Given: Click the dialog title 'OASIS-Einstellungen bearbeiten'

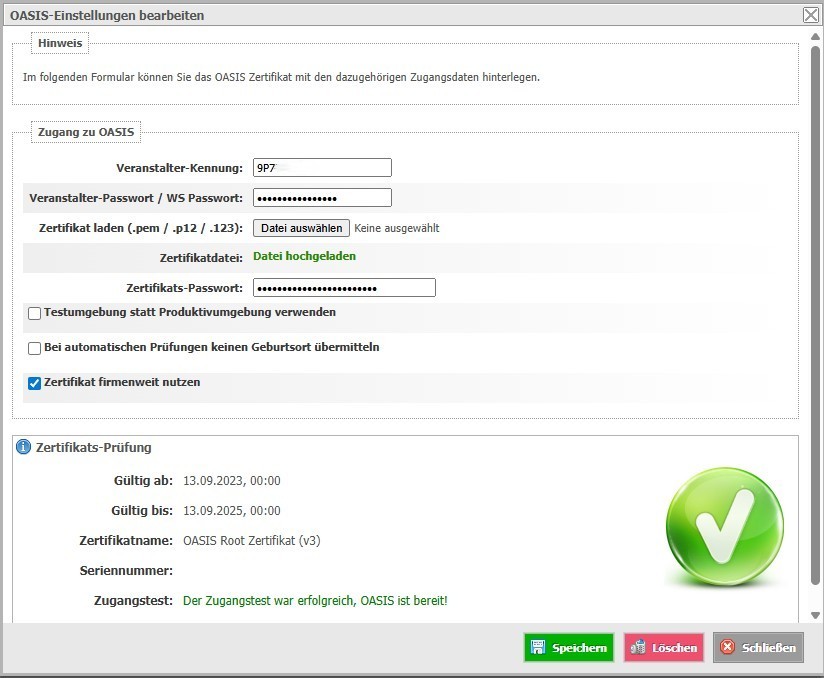Looking at the screenshot, I should 107,15.
